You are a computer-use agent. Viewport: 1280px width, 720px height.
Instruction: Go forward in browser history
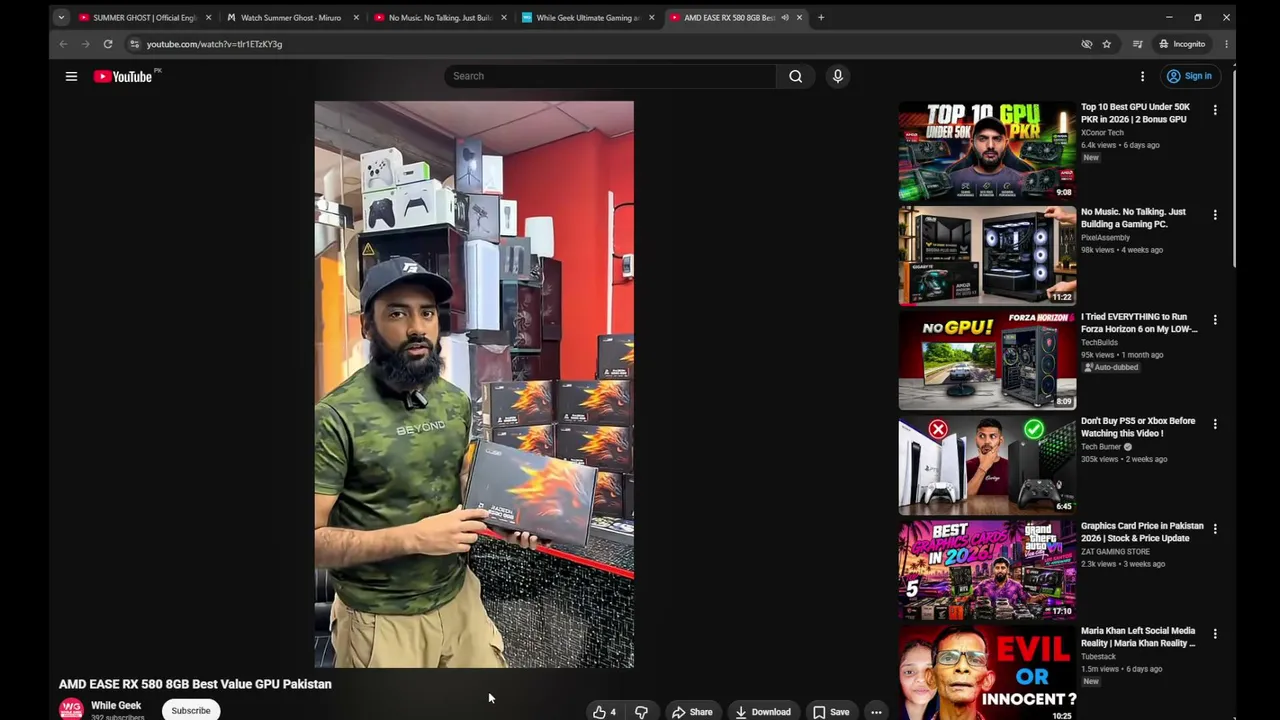(x=85, y=44)
